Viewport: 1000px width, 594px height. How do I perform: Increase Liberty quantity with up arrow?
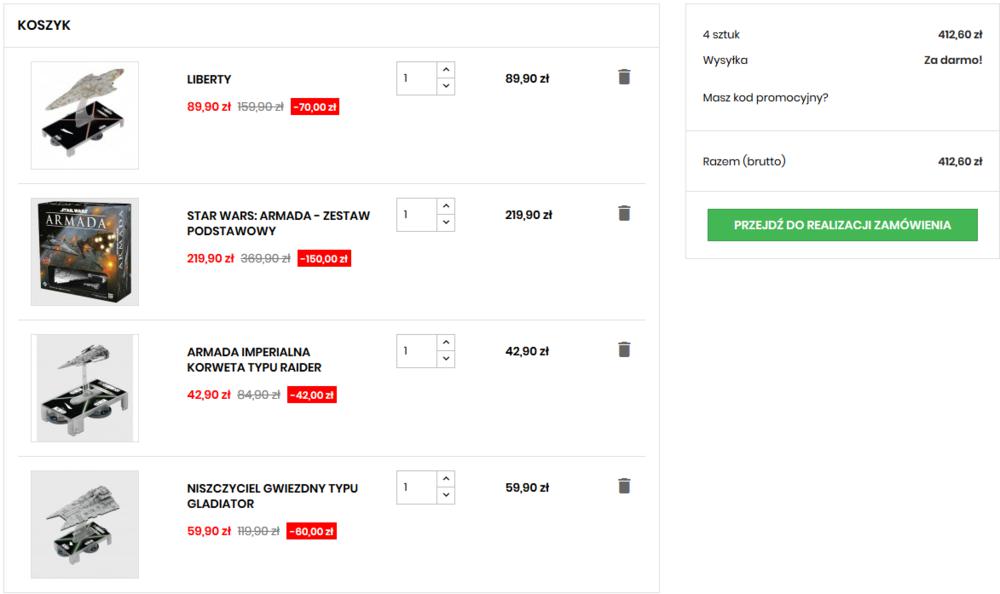coord(446,70)
